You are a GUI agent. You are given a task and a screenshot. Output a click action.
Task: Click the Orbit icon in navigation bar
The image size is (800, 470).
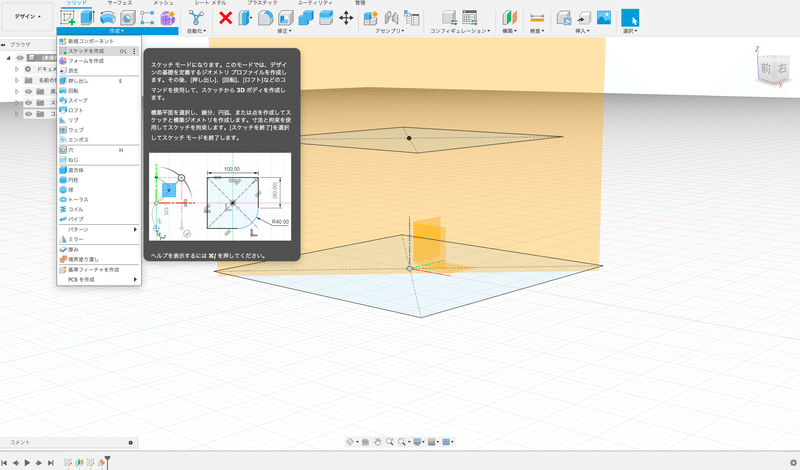(350, 442)
